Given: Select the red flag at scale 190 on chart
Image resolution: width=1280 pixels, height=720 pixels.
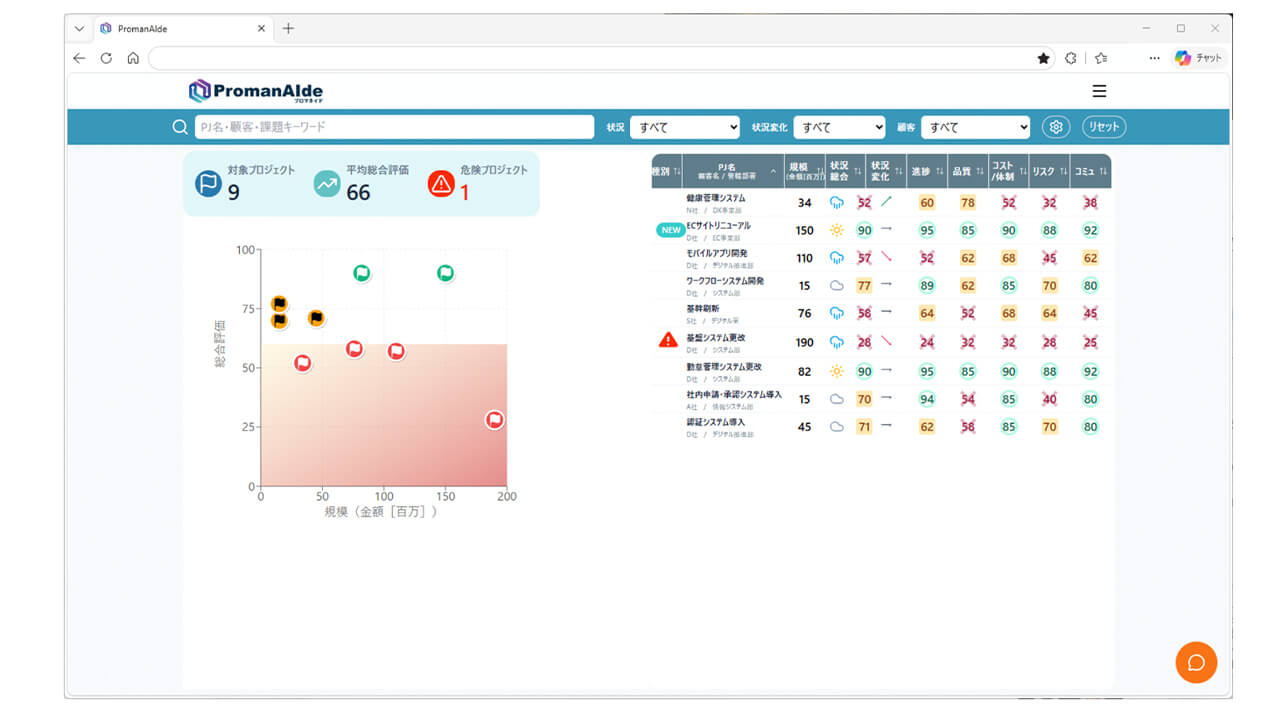Looking at the screenshot, I should pos(494,420).
